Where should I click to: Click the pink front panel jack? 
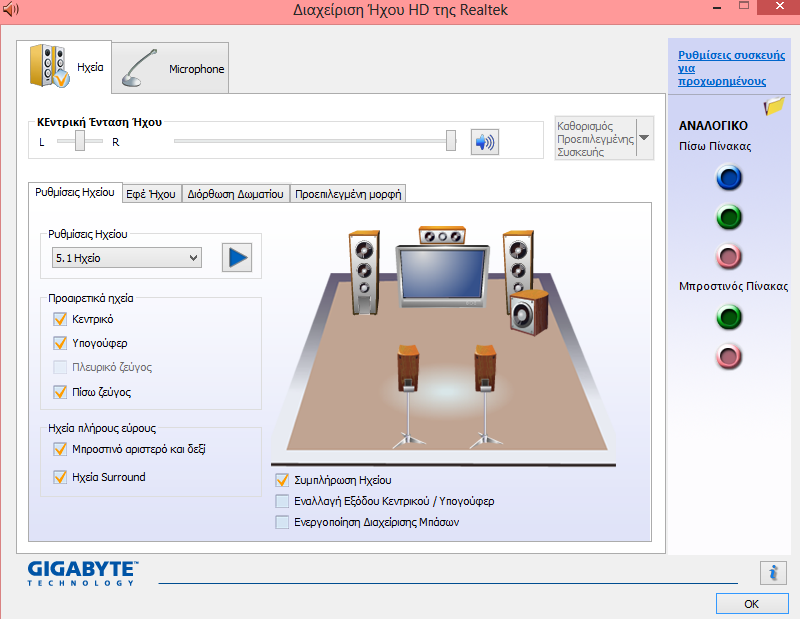coord(729,356)
